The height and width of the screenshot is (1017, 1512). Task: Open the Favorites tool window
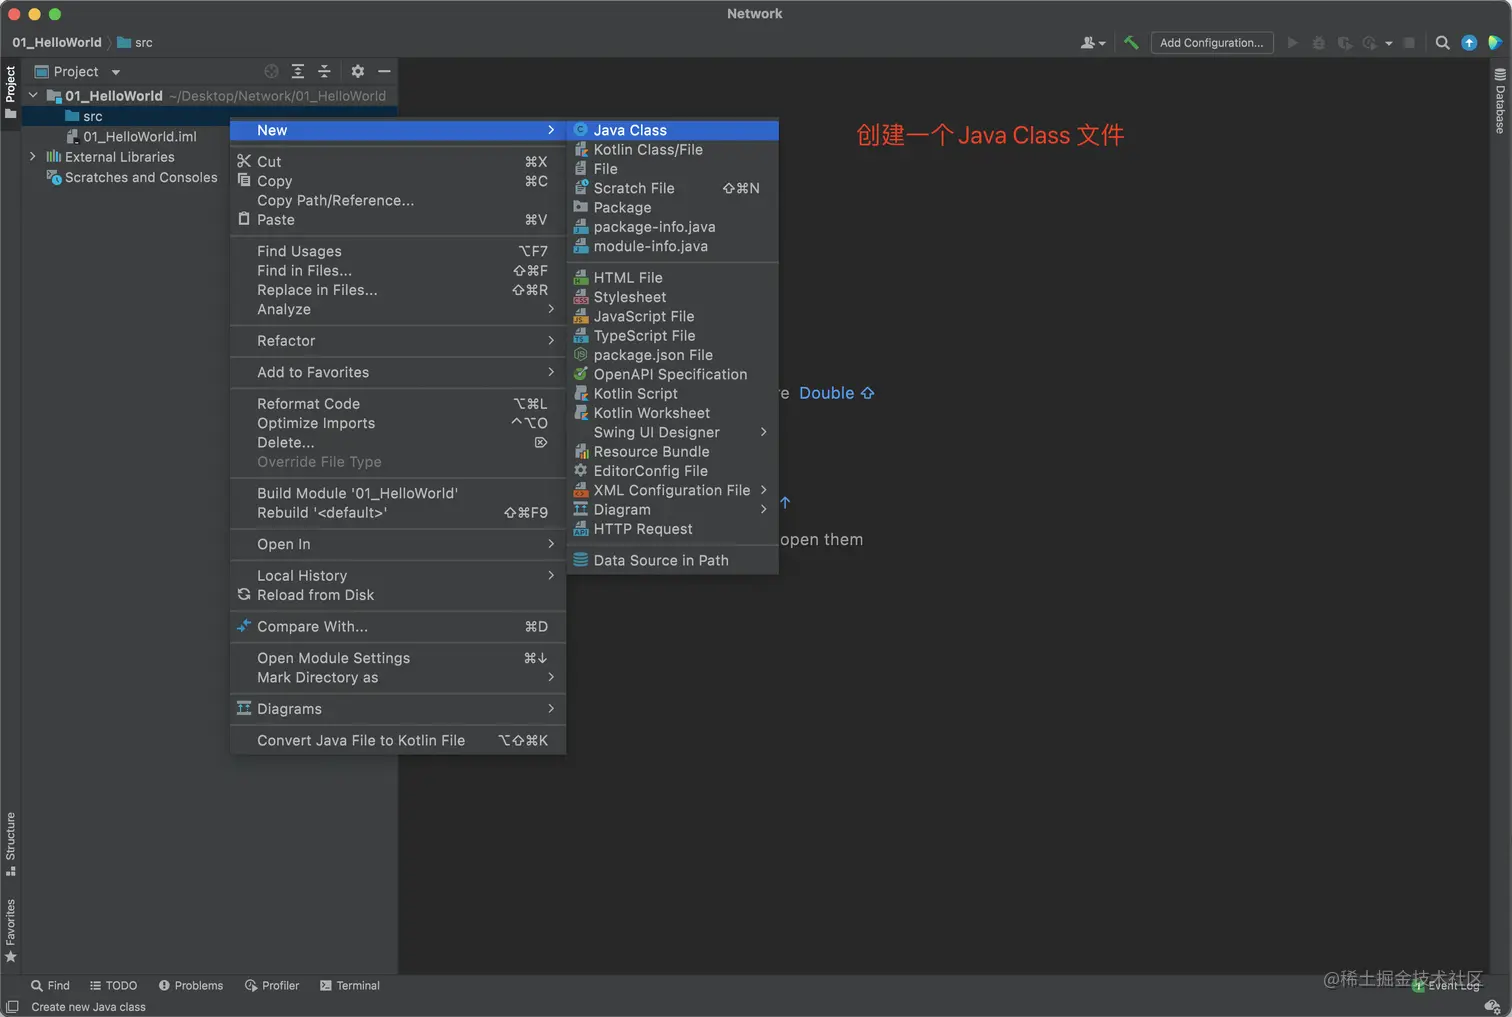[x=11, y=931]
